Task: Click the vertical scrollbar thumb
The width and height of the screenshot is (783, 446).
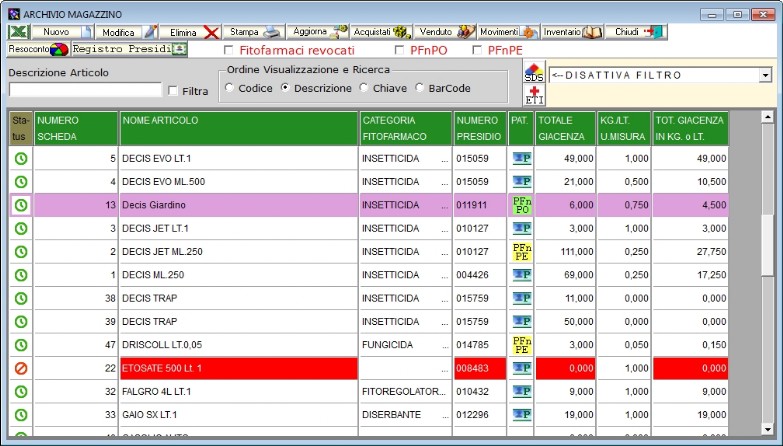Action: coord(768,245)
